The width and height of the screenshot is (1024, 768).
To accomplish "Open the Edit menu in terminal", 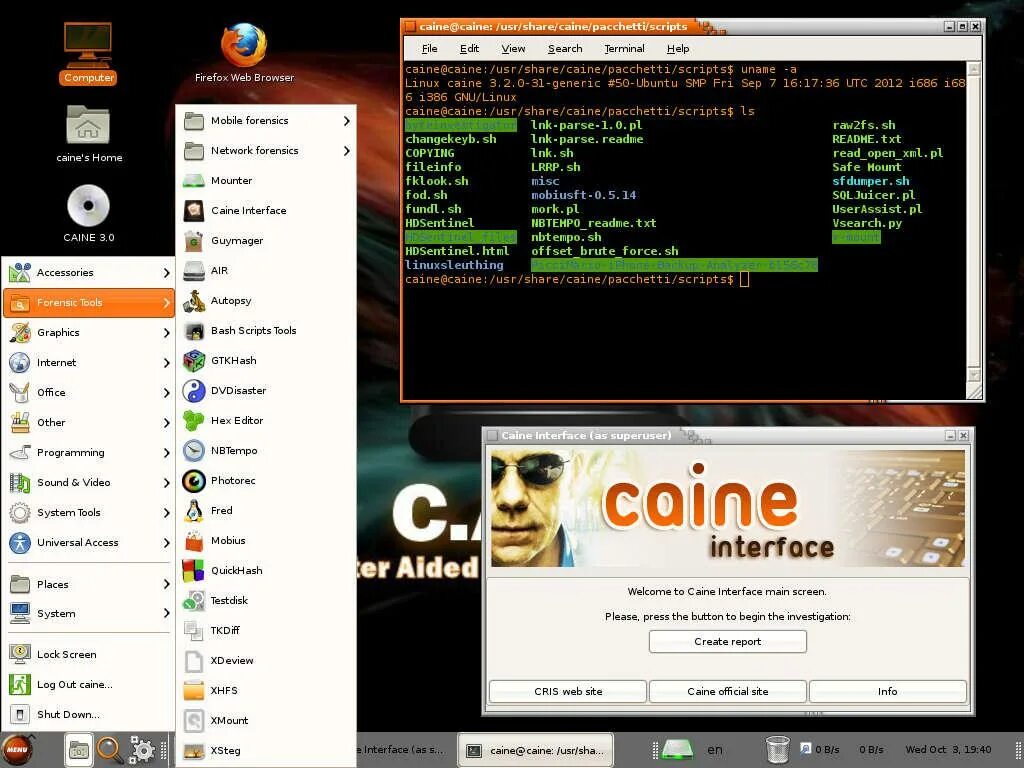I will coord(469,48).
